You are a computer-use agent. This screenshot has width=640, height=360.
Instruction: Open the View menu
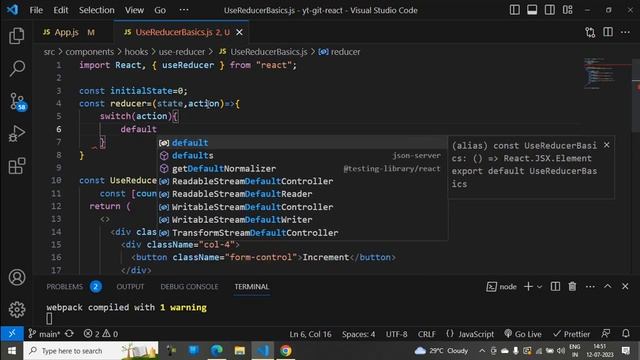pyautogui.click(x=134, y=10)
